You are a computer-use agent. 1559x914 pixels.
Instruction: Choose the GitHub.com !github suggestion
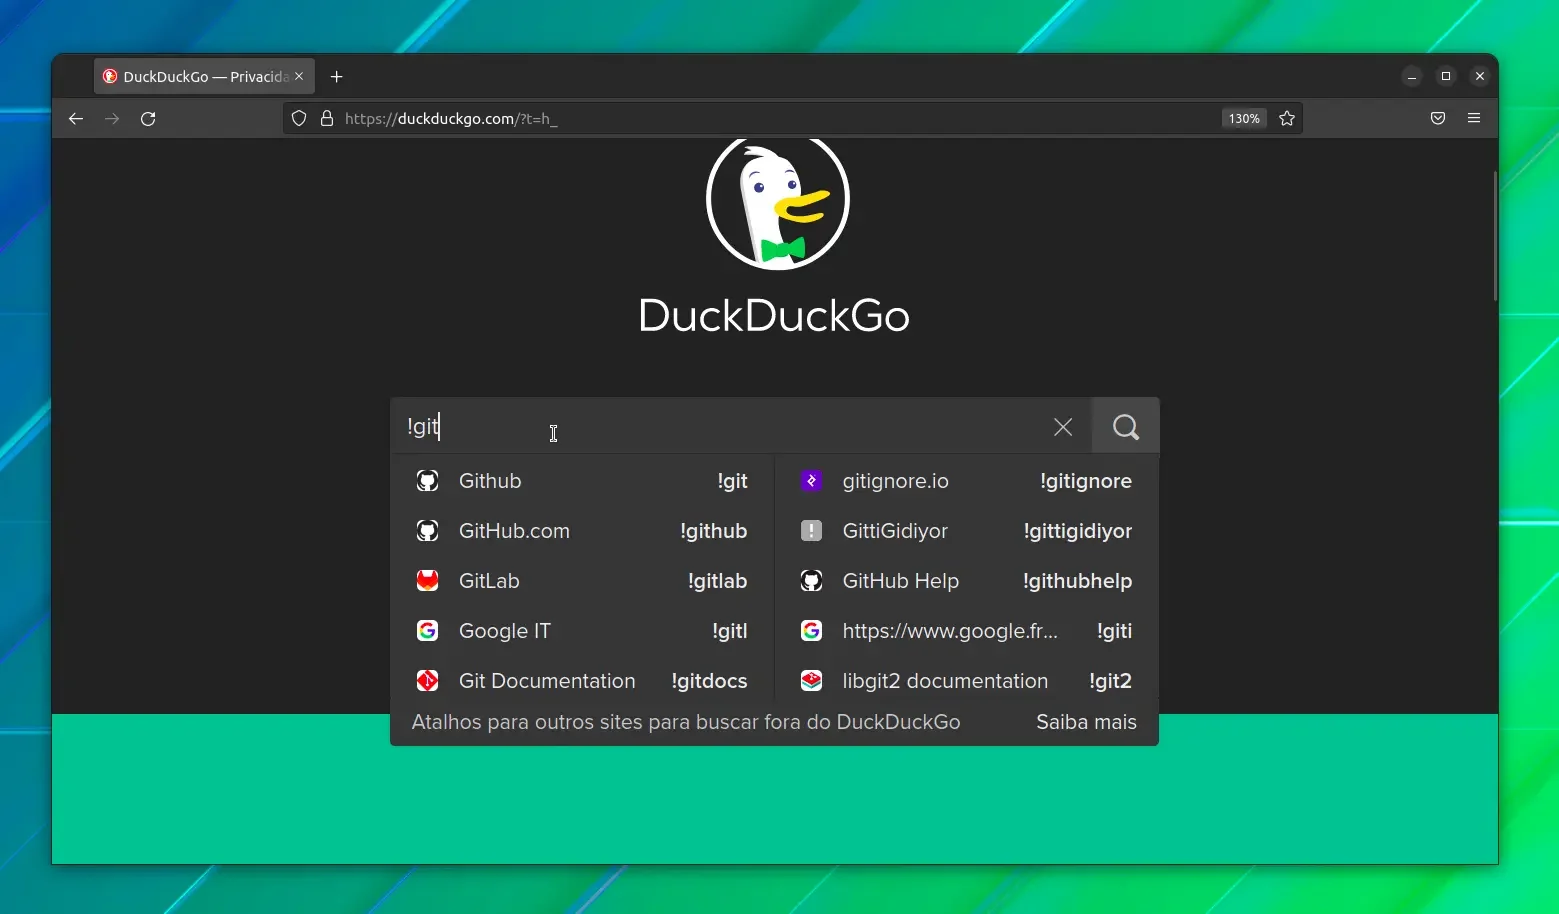point(582,531)
